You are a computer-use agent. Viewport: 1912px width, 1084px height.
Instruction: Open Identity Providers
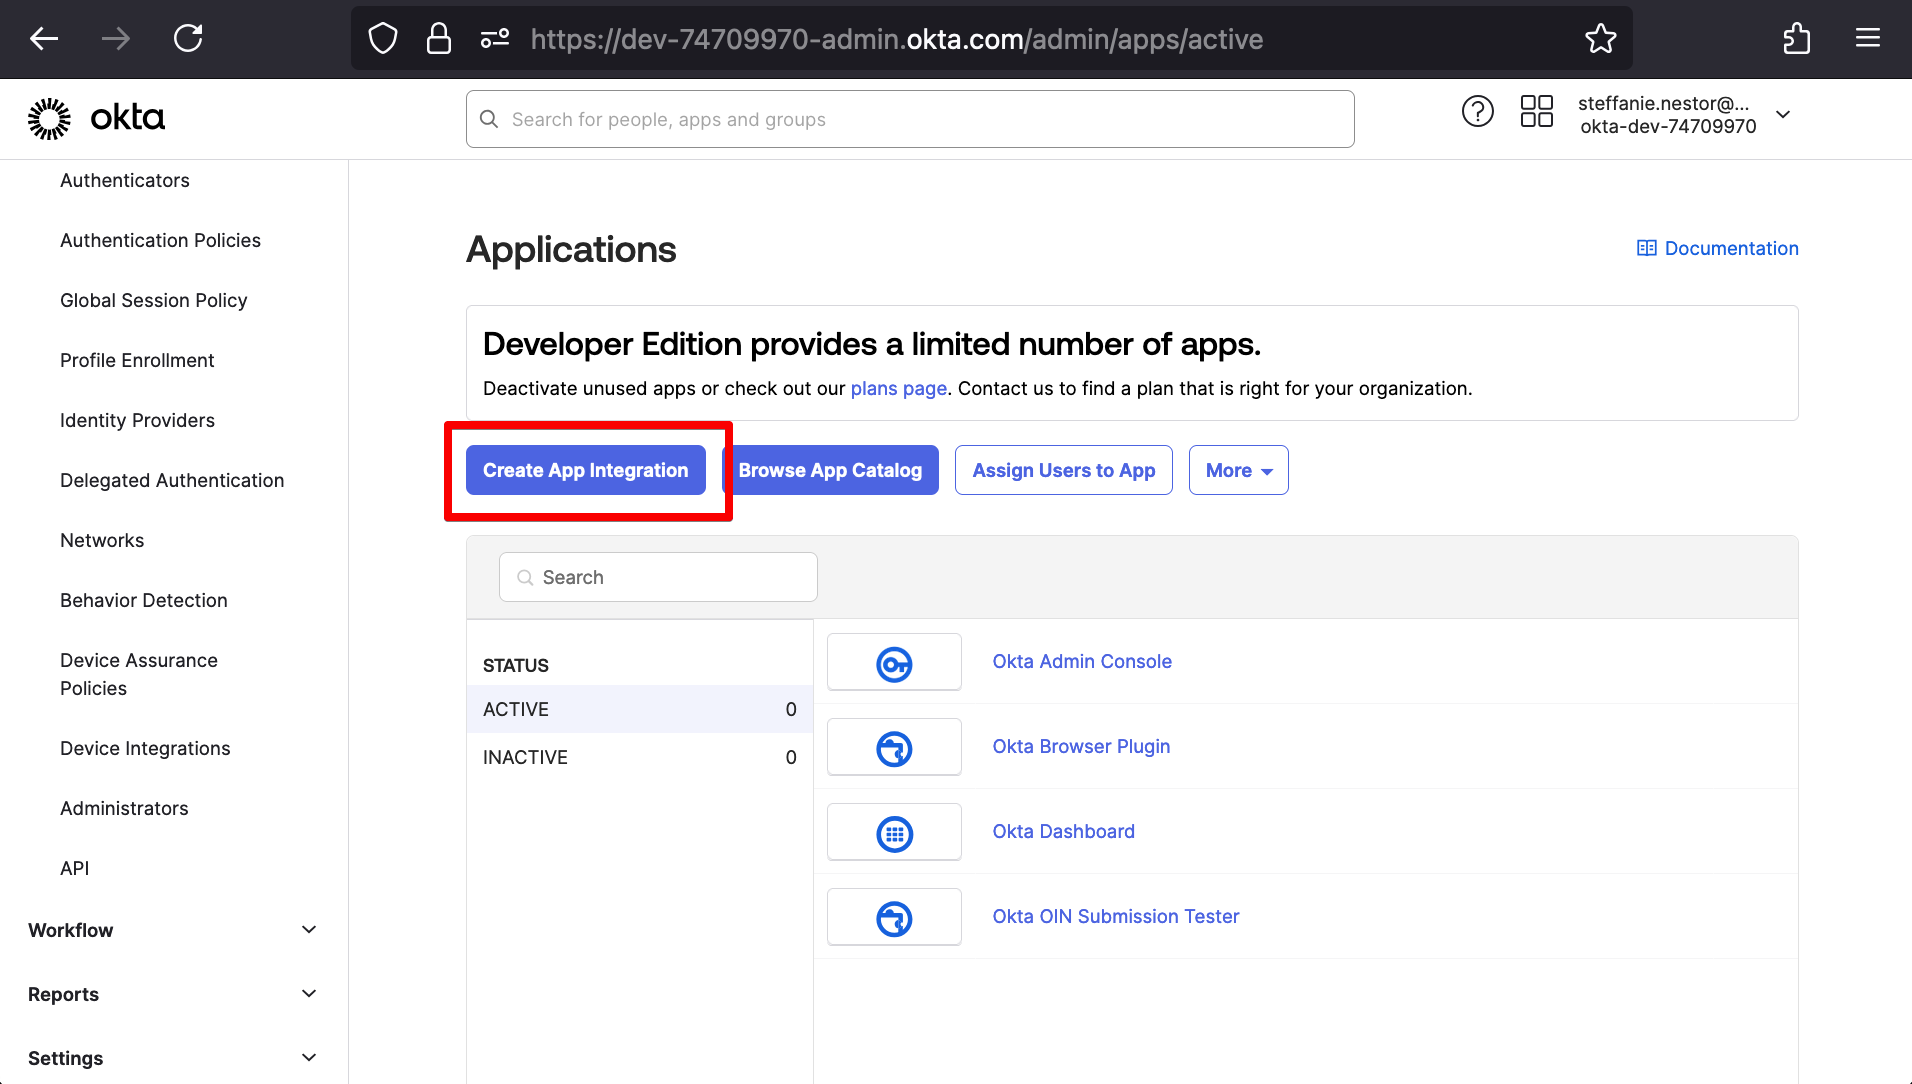click(137, 420)
